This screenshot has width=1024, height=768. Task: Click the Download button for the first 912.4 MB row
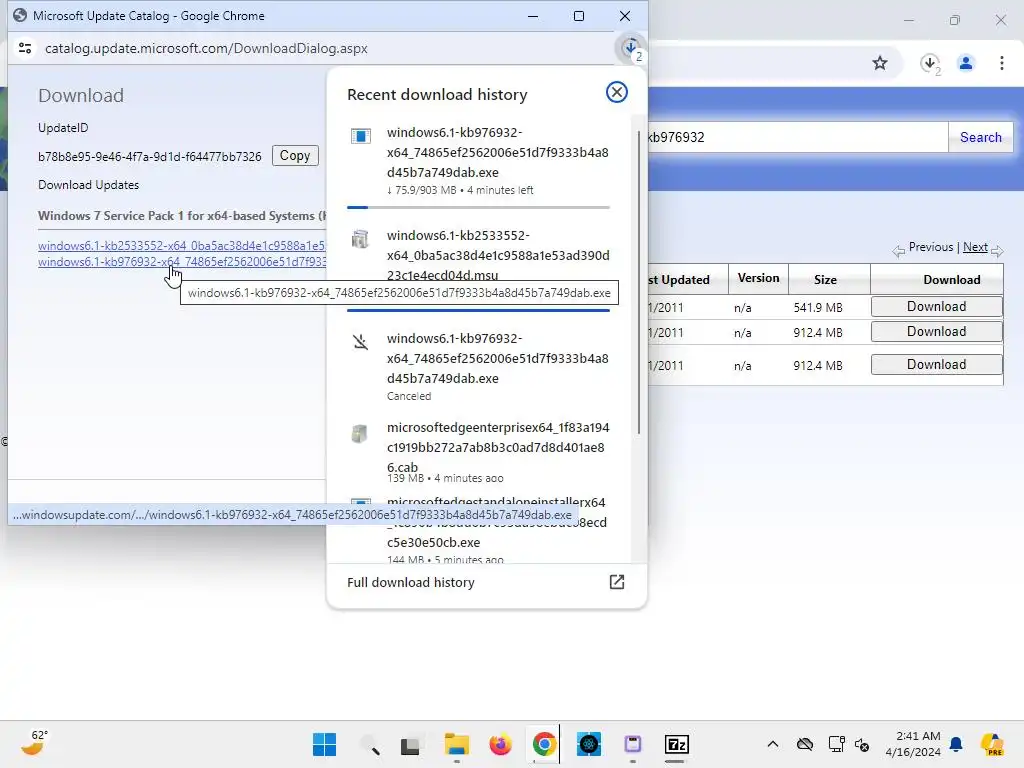pos(936,332)
